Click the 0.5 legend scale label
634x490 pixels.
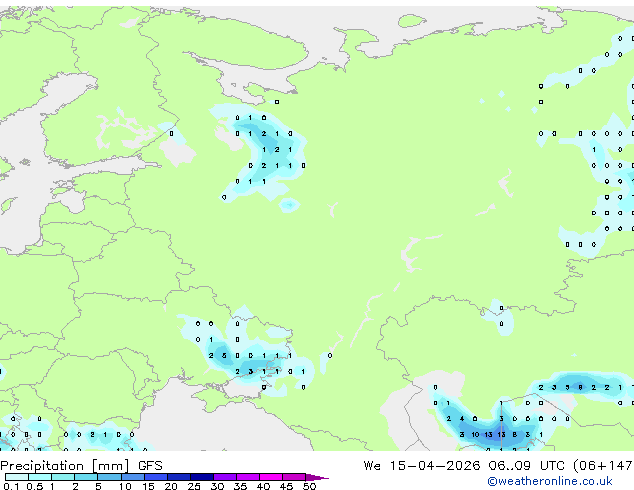(x=34, y=486)
